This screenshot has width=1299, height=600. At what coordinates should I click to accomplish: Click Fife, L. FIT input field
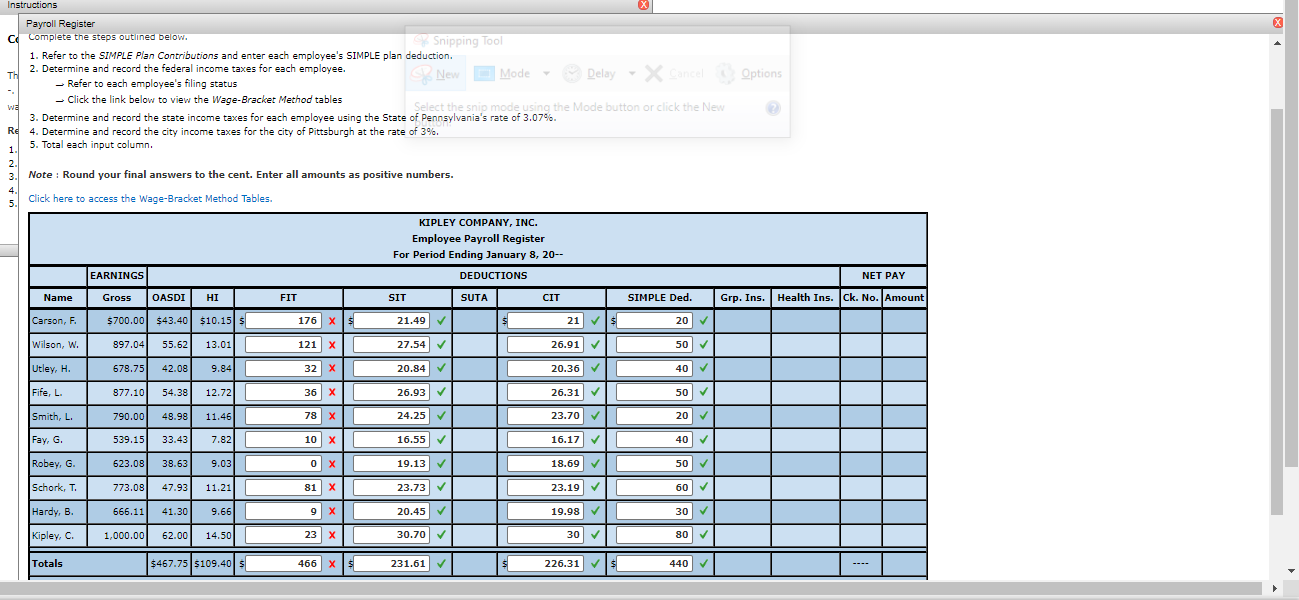click(284, 392)
